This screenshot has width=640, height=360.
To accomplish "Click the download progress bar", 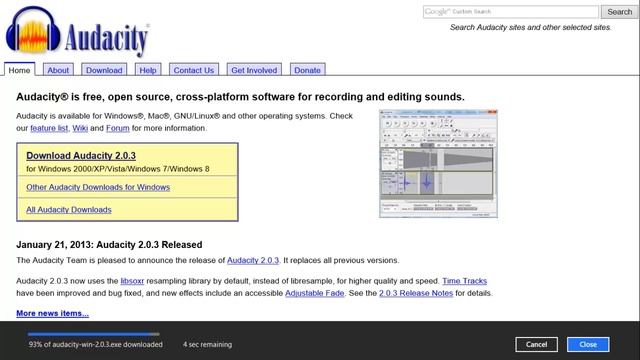I will pos(93,334).
